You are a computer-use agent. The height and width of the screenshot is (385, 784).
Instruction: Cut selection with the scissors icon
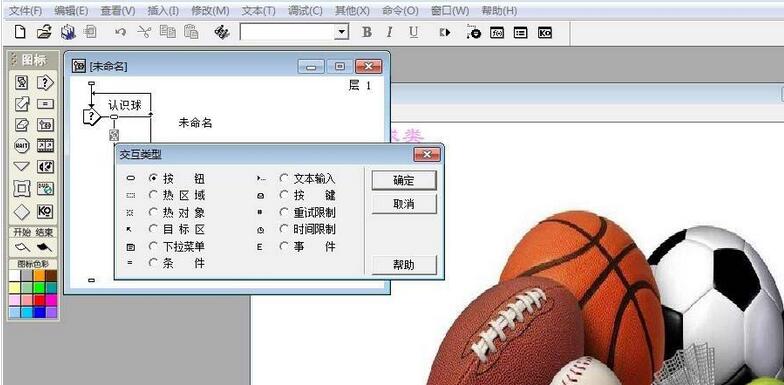(144, 32)
